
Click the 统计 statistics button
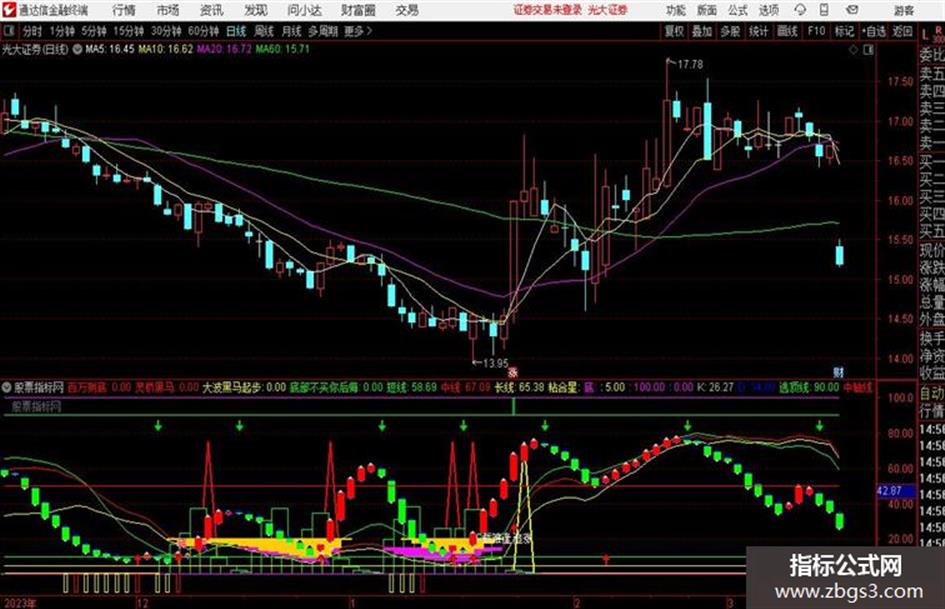758,31
